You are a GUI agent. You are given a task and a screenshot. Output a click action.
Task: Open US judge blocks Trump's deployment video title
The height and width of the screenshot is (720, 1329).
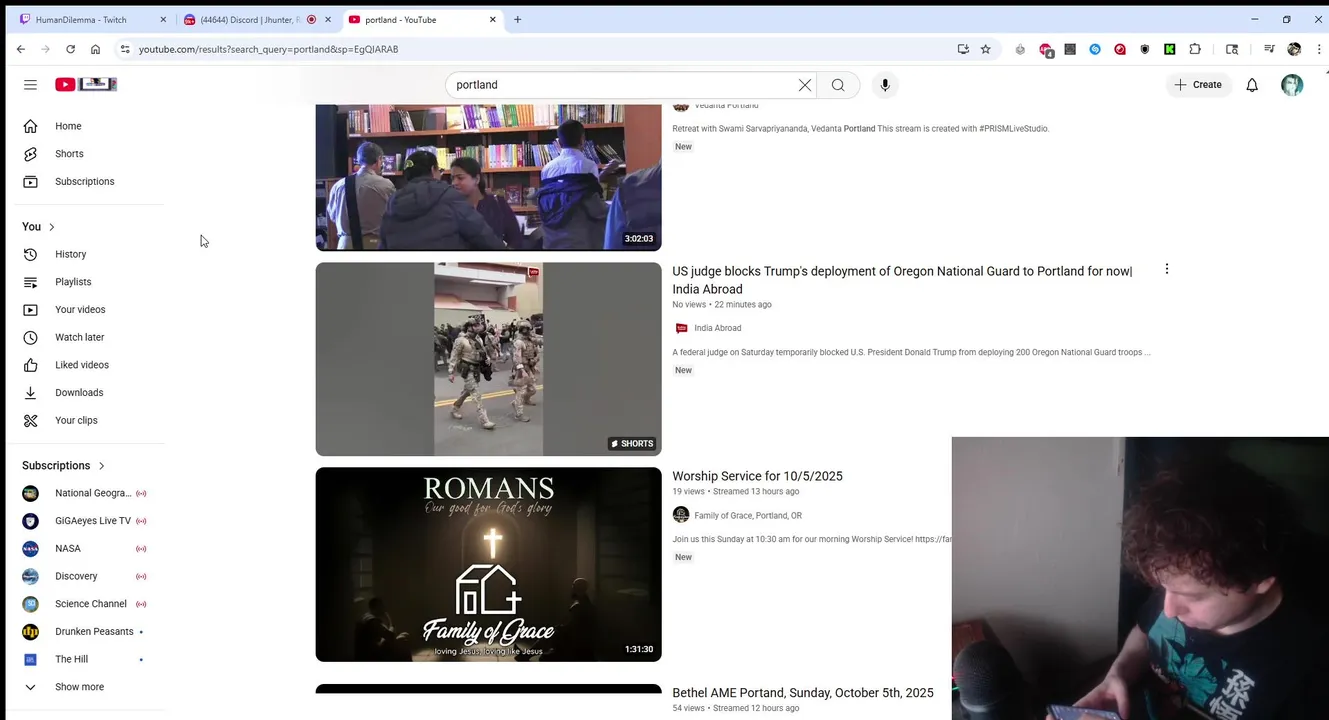pyautogui.click(x=902, y=280)
